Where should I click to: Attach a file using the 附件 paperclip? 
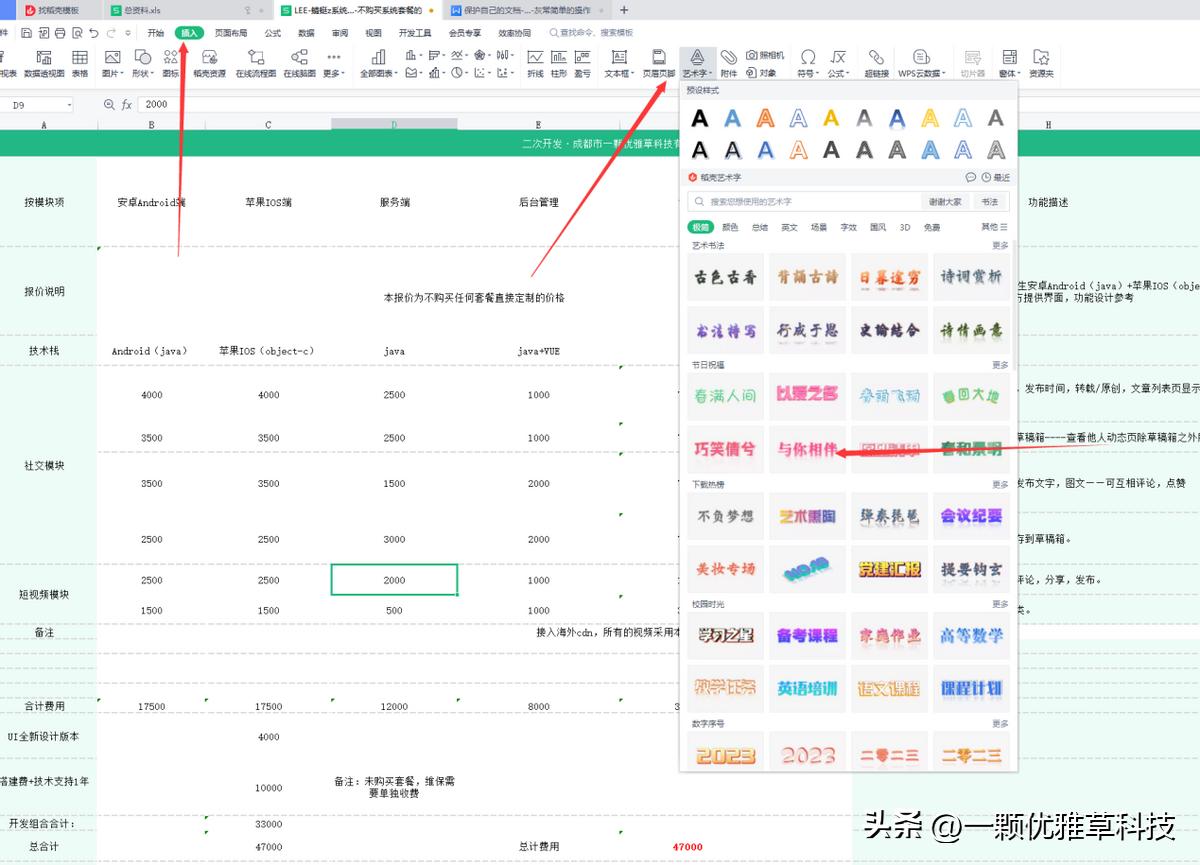[x=727, y=60]
